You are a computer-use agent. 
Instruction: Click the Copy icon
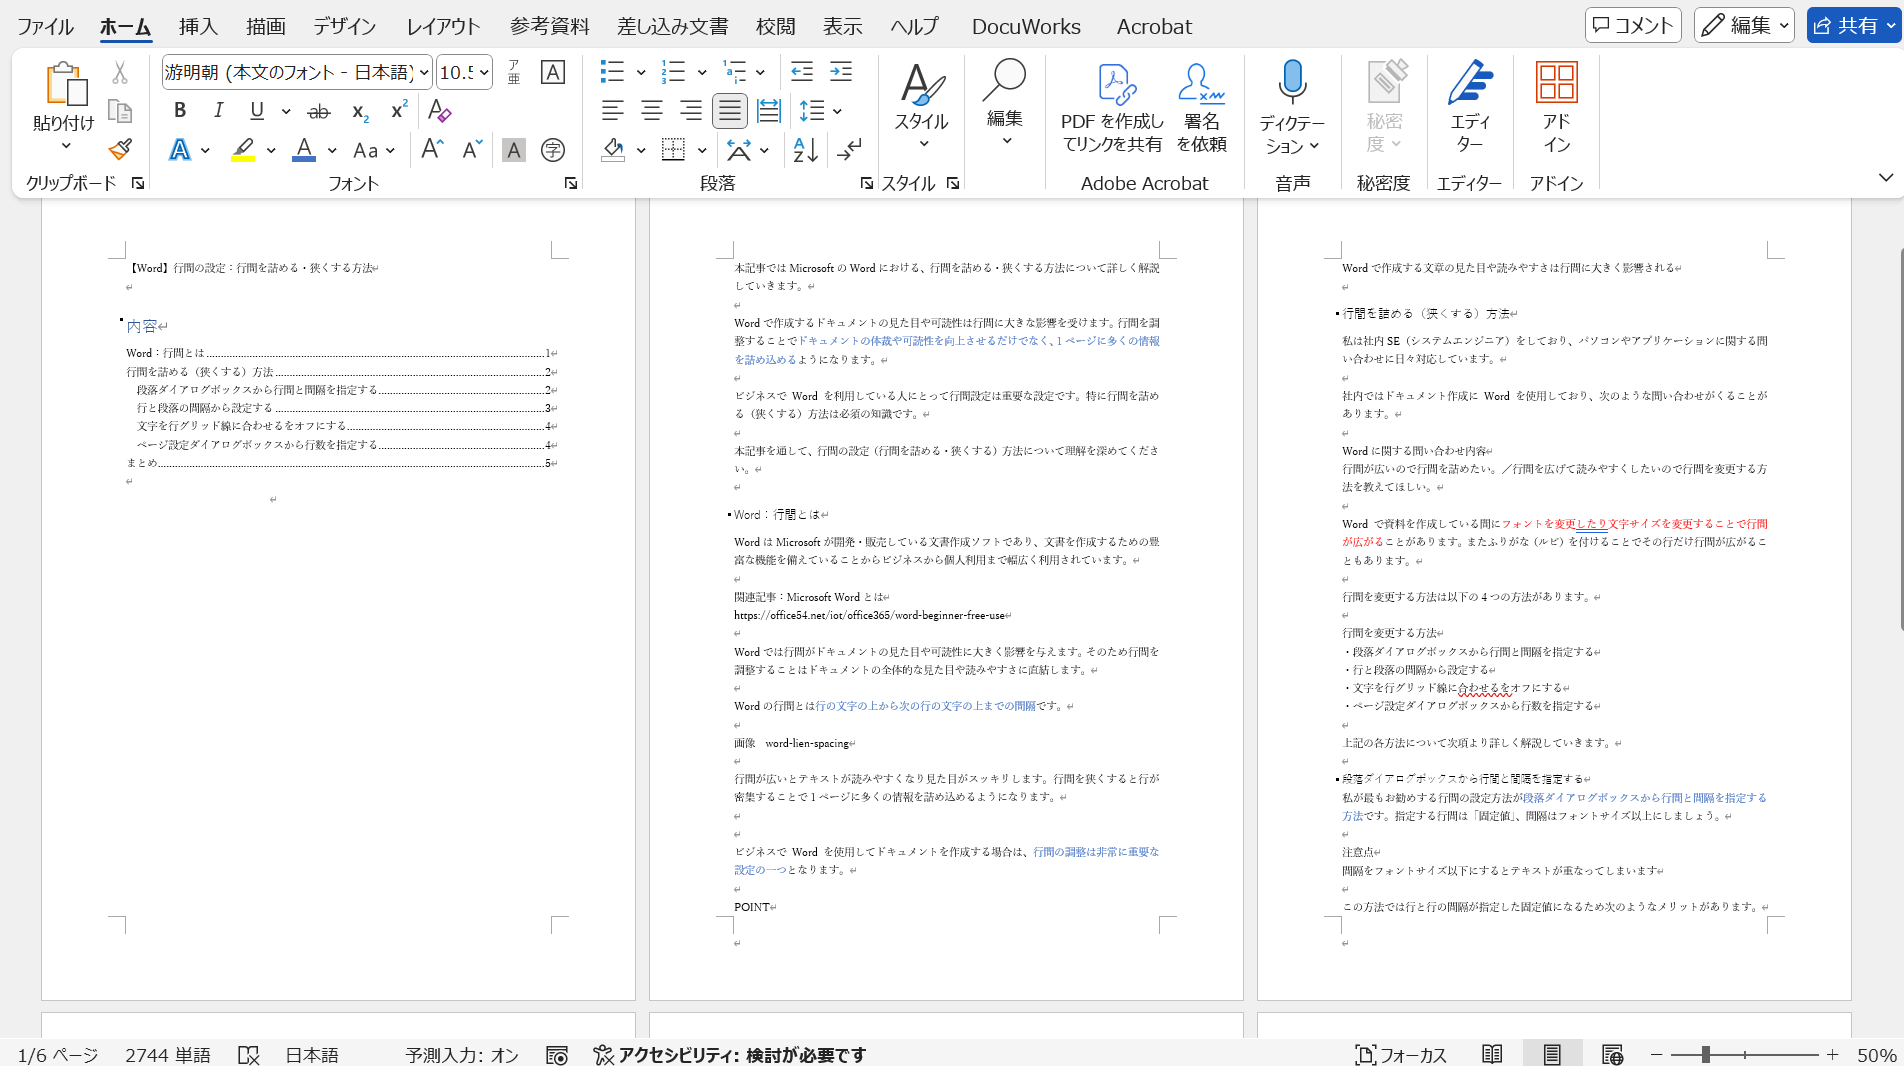pyautogui.click(x=120, y=111)
